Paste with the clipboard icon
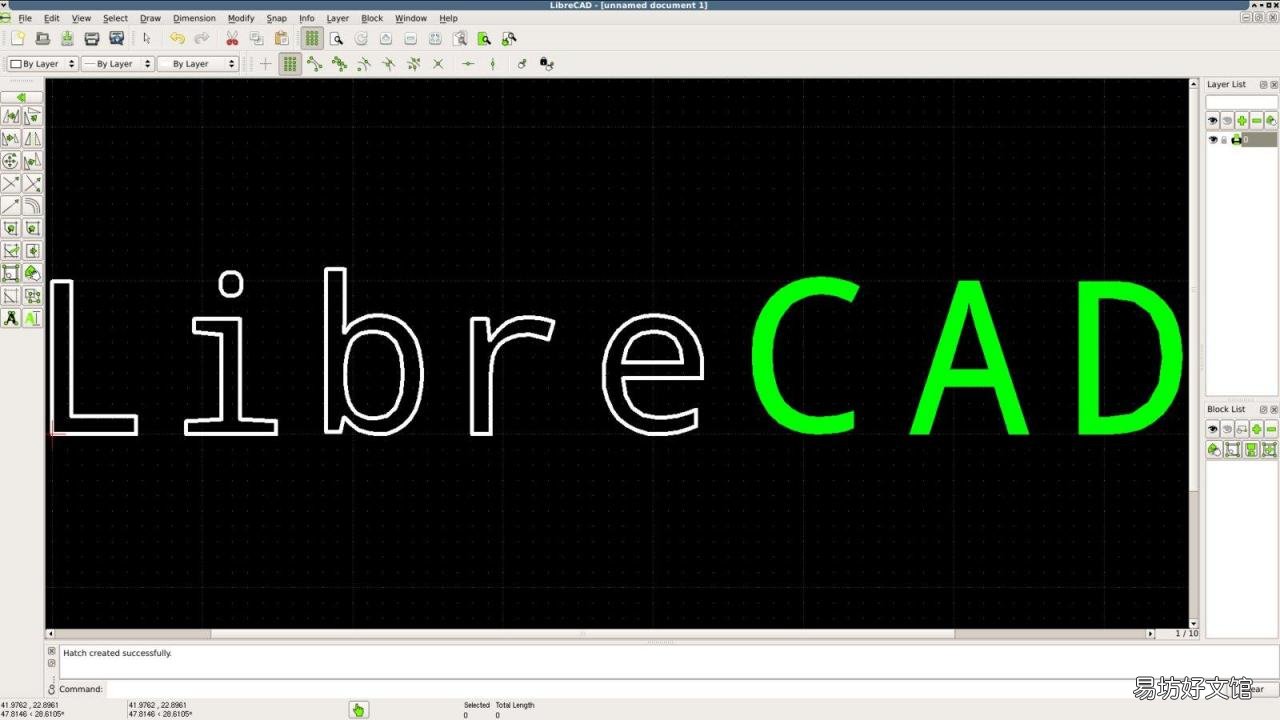This screenshot has height=720, width=1280. click(x=281, y=39)
